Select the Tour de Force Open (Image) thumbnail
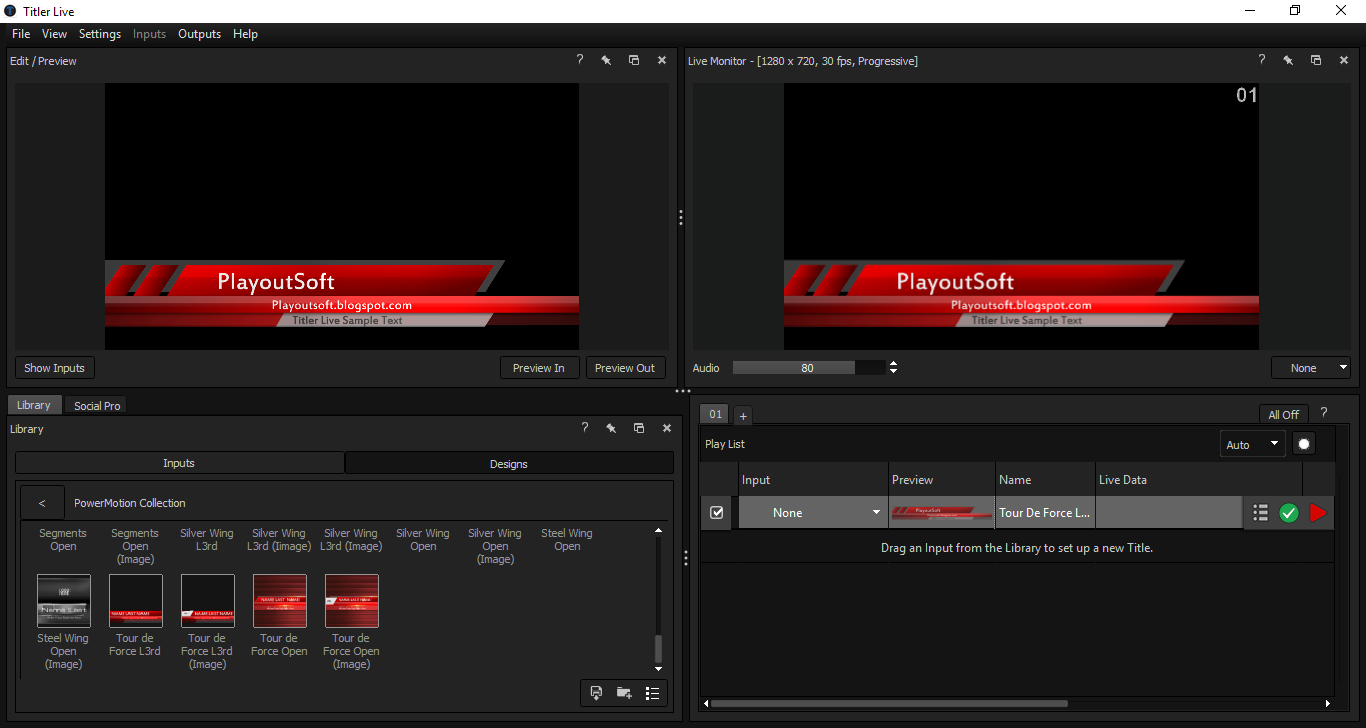Screen dimensions: 1366x728 click(352, 601)
